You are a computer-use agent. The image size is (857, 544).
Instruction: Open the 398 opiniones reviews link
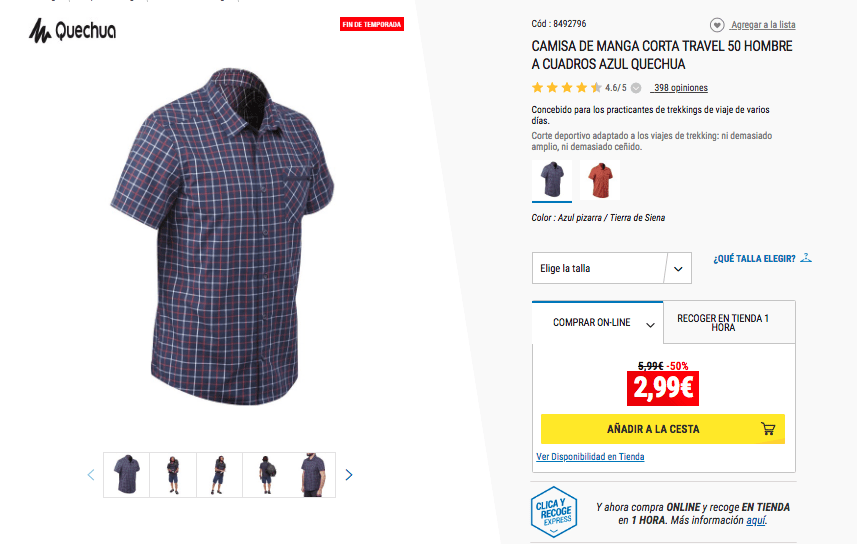point(680,87)
